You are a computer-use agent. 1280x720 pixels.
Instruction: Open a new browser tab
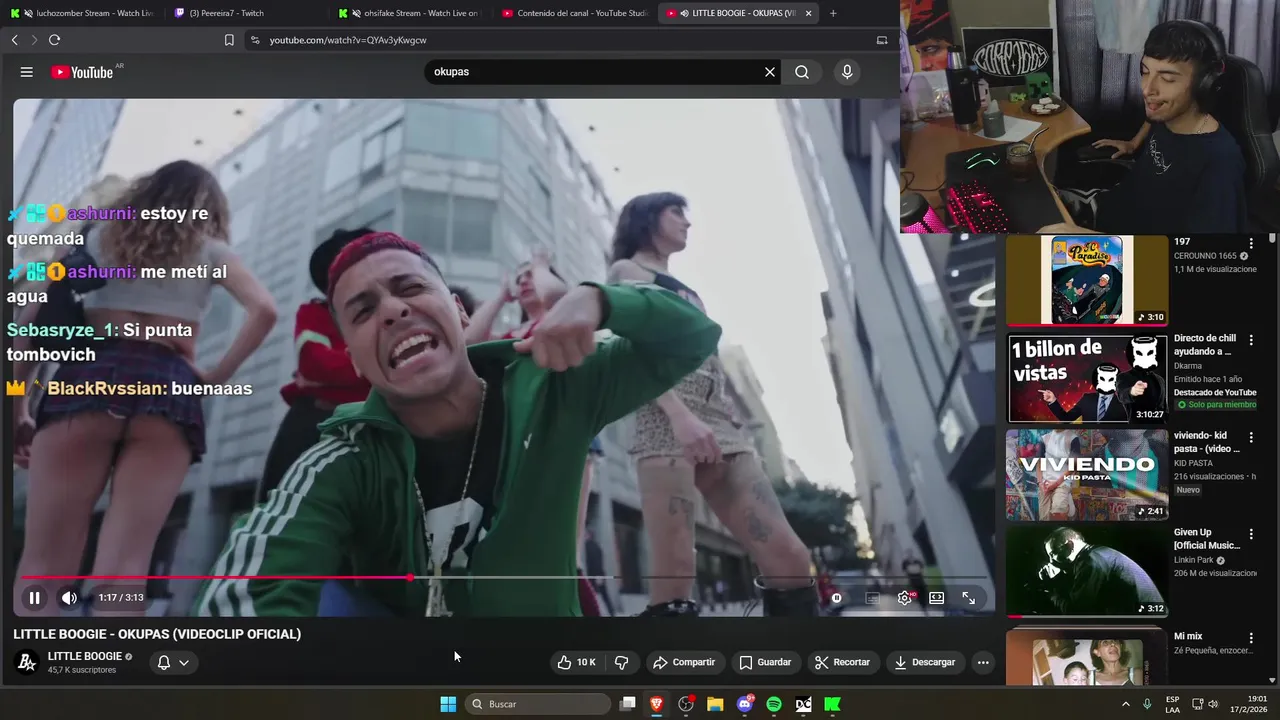833,13
